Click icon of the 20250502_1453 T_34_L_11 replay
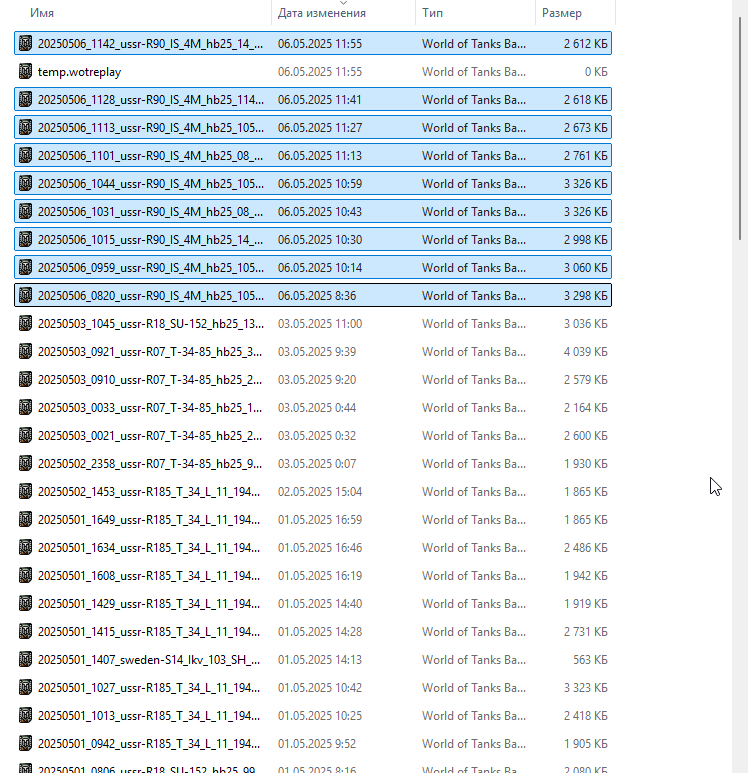 pos(25,492)
